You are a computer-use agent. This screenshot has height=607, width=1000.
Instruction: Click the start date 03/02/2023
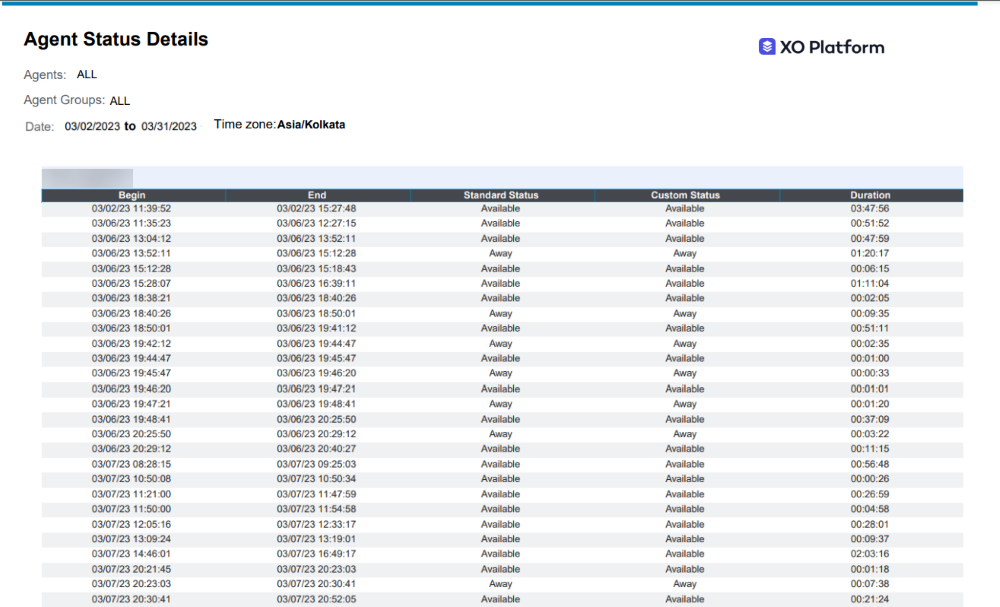point(92,127)
